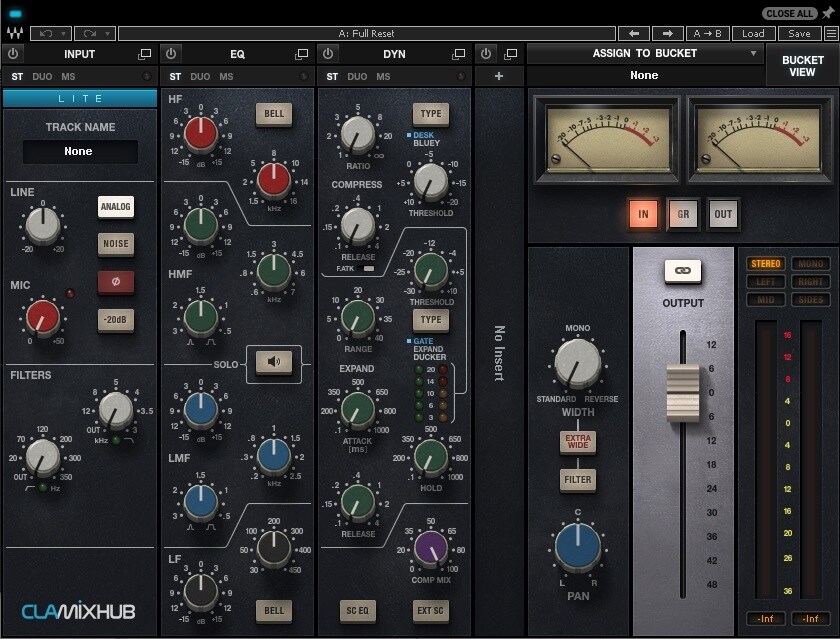Toggle the width FILTER button
This screenshot has height=639, width=840.
[578, 479]
